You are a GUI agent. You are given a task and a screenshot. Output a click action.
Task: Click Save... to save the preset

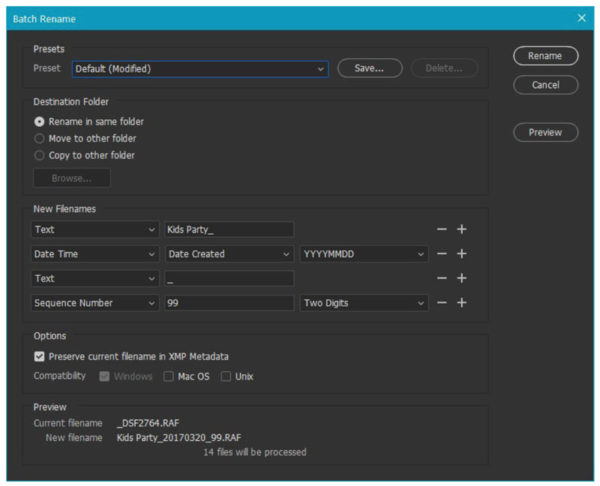point(370,68)
